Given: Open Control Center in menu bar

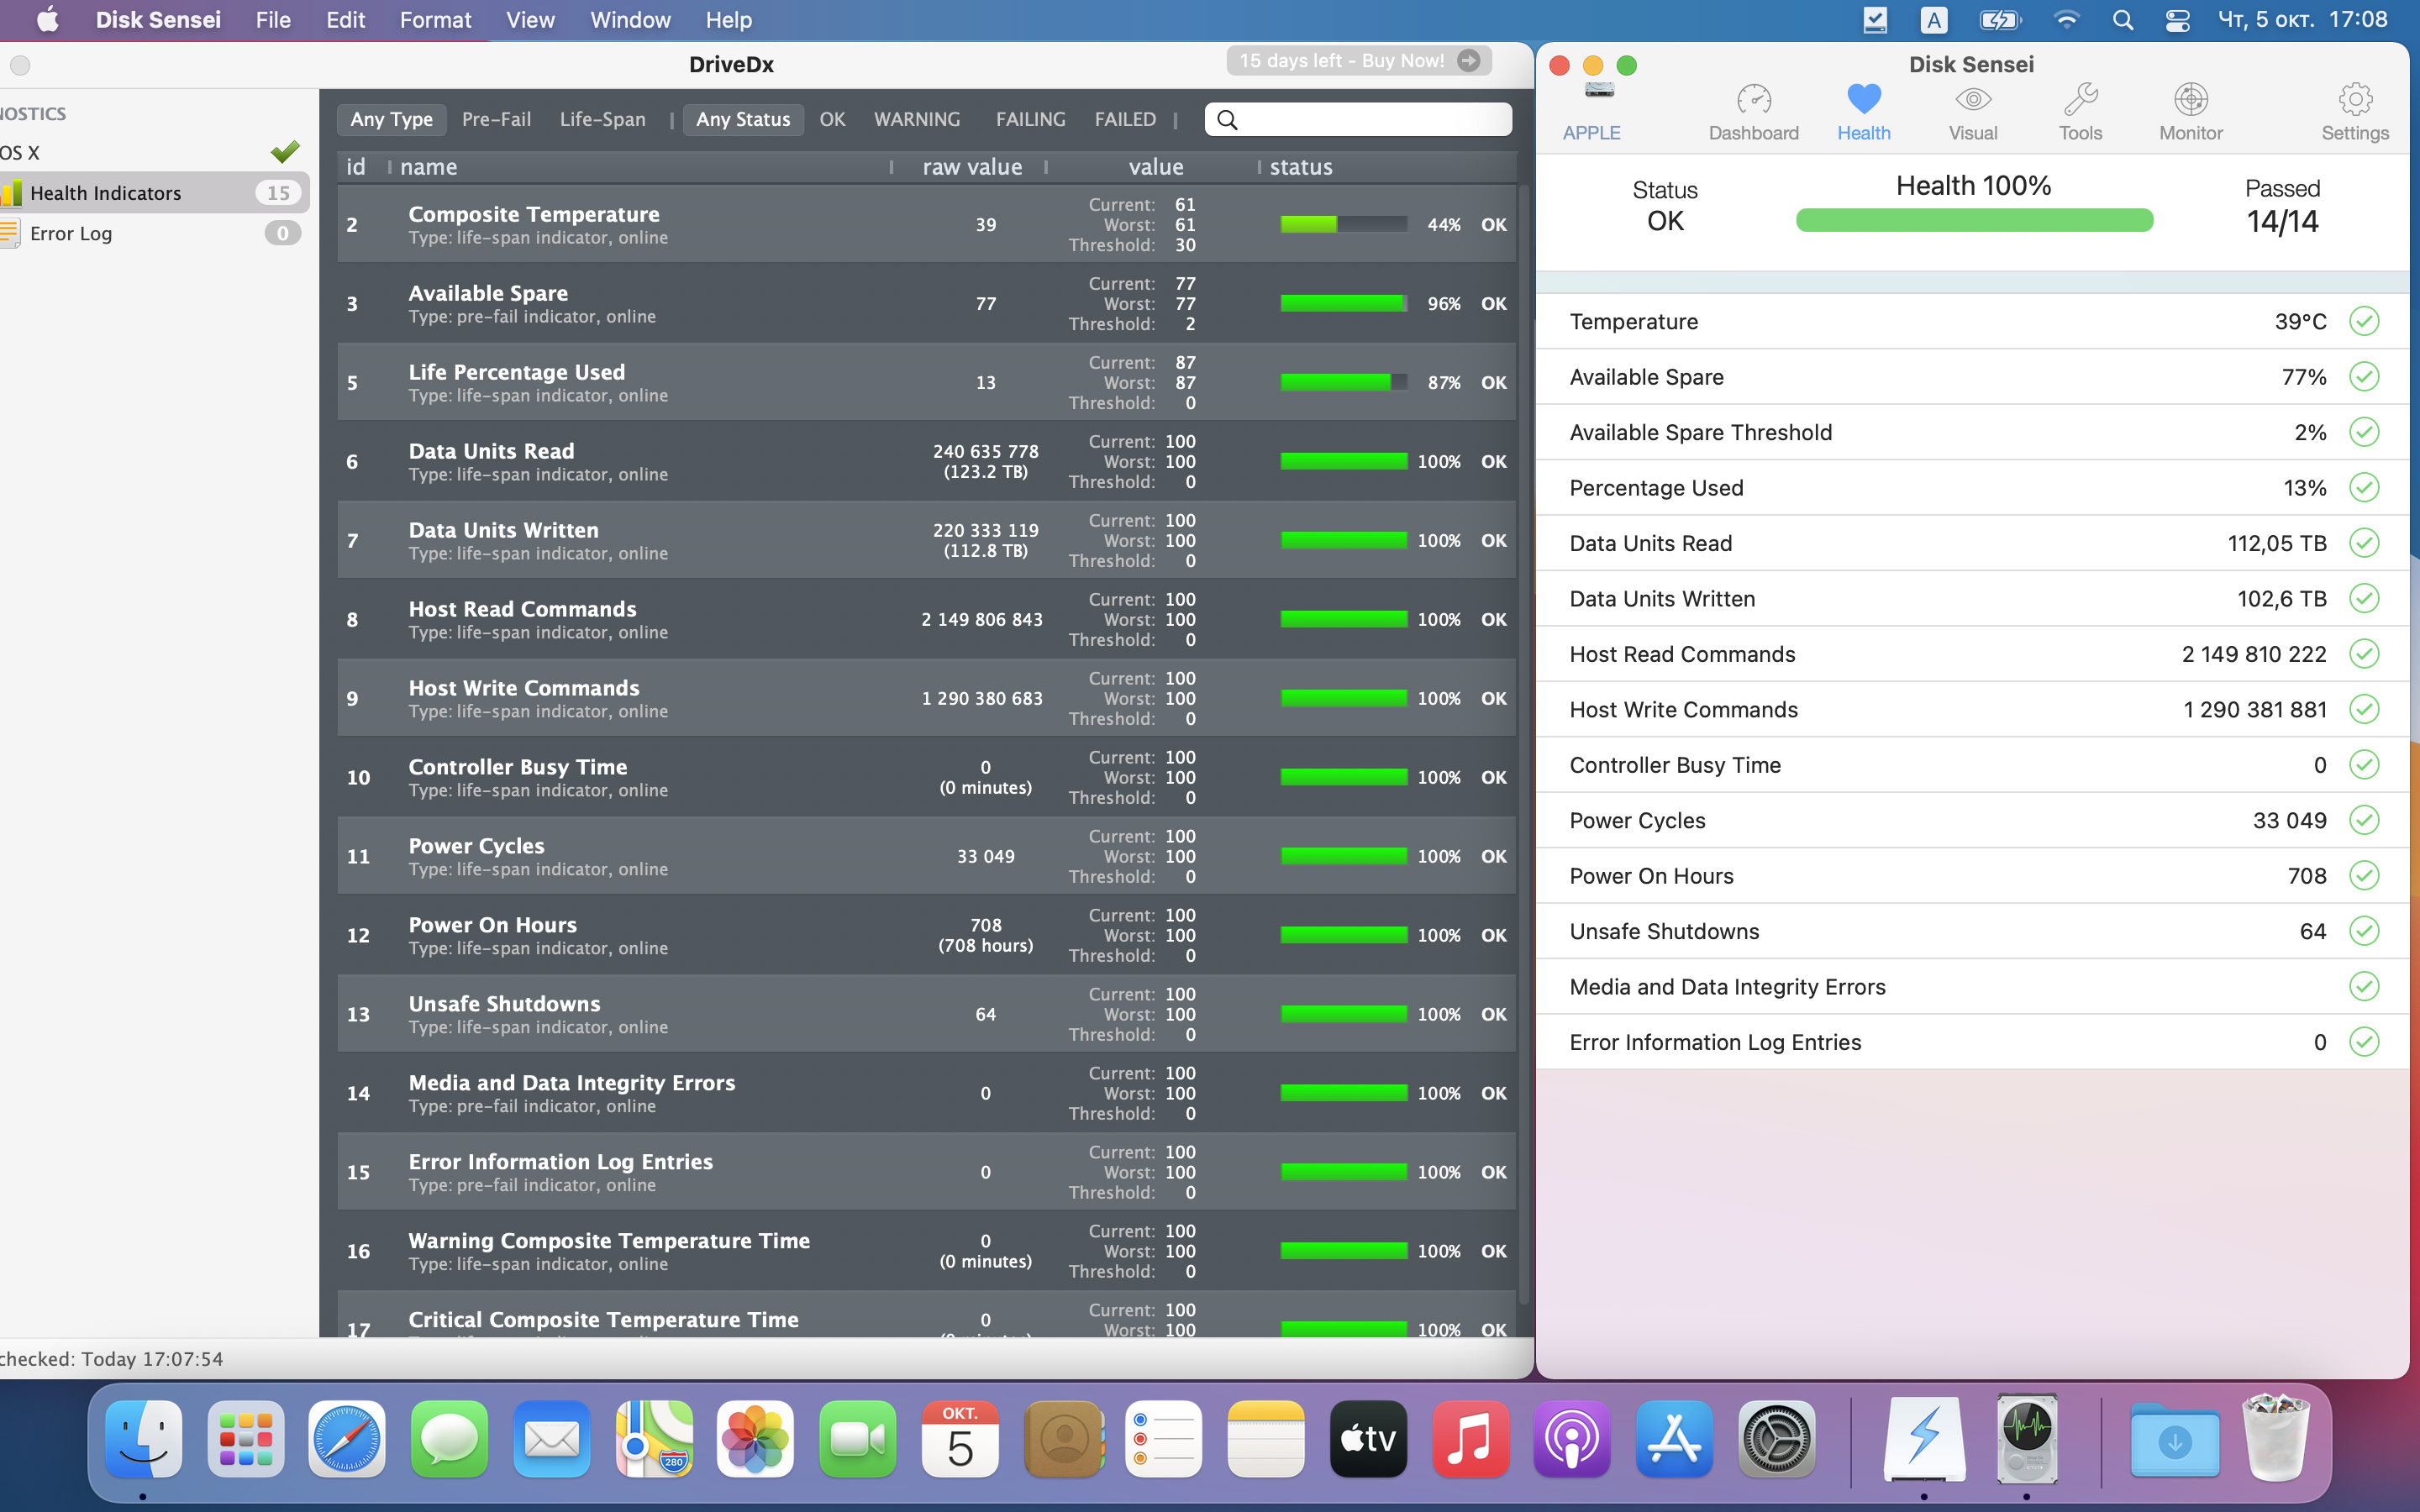Looking at the screenshot, I should click(2178, 20).
